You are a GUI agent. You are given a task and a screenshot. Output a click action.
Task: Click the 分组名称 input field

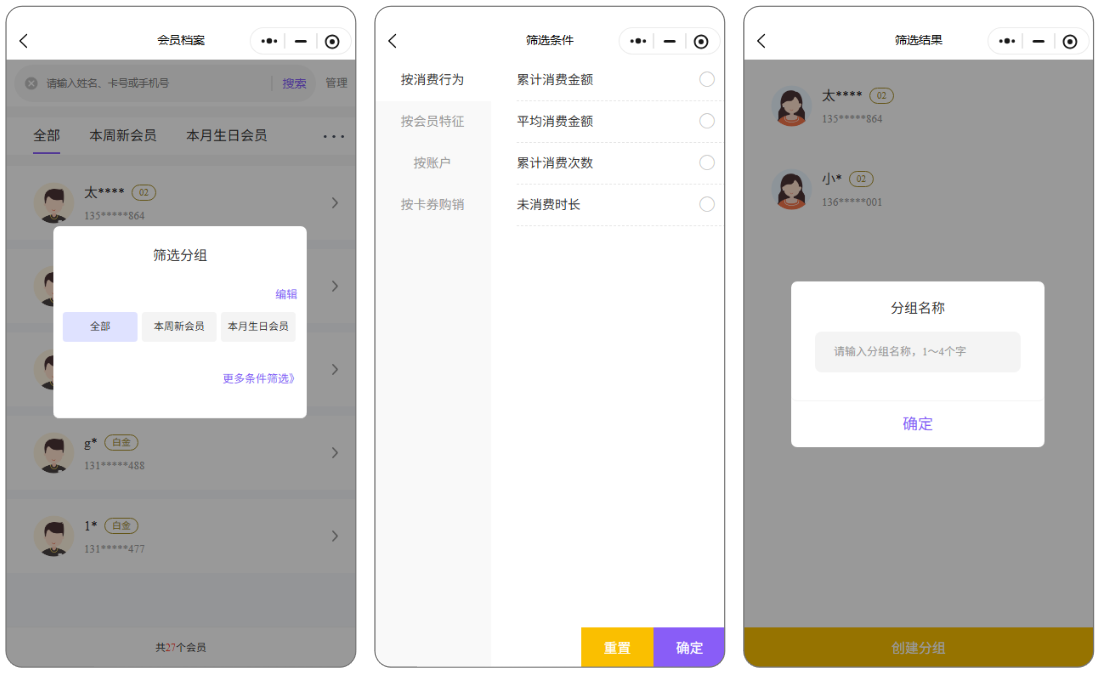point(917,352)
